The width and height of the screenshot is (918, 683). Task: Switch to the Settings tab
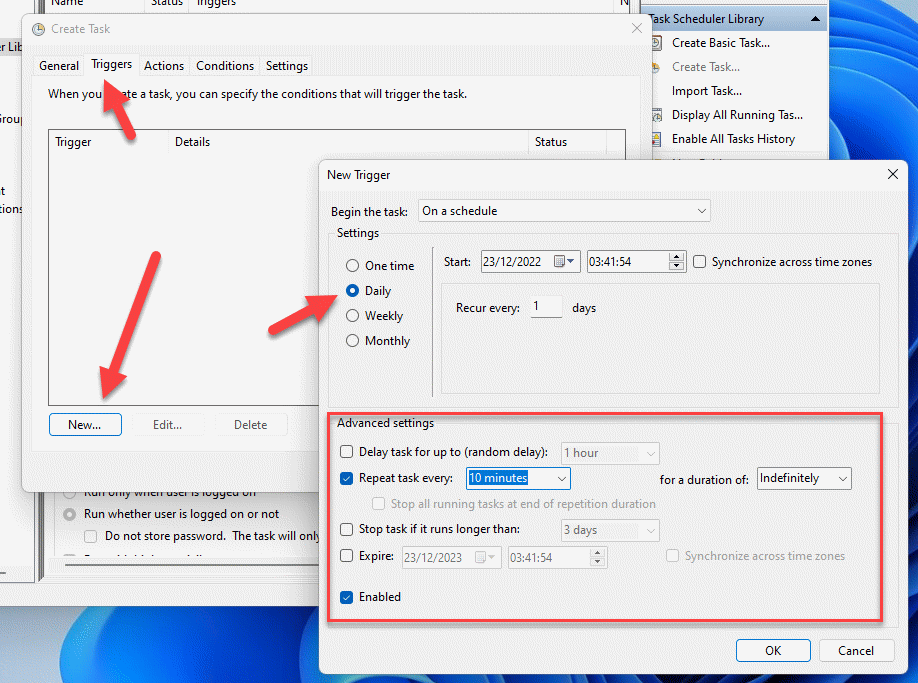287,66
